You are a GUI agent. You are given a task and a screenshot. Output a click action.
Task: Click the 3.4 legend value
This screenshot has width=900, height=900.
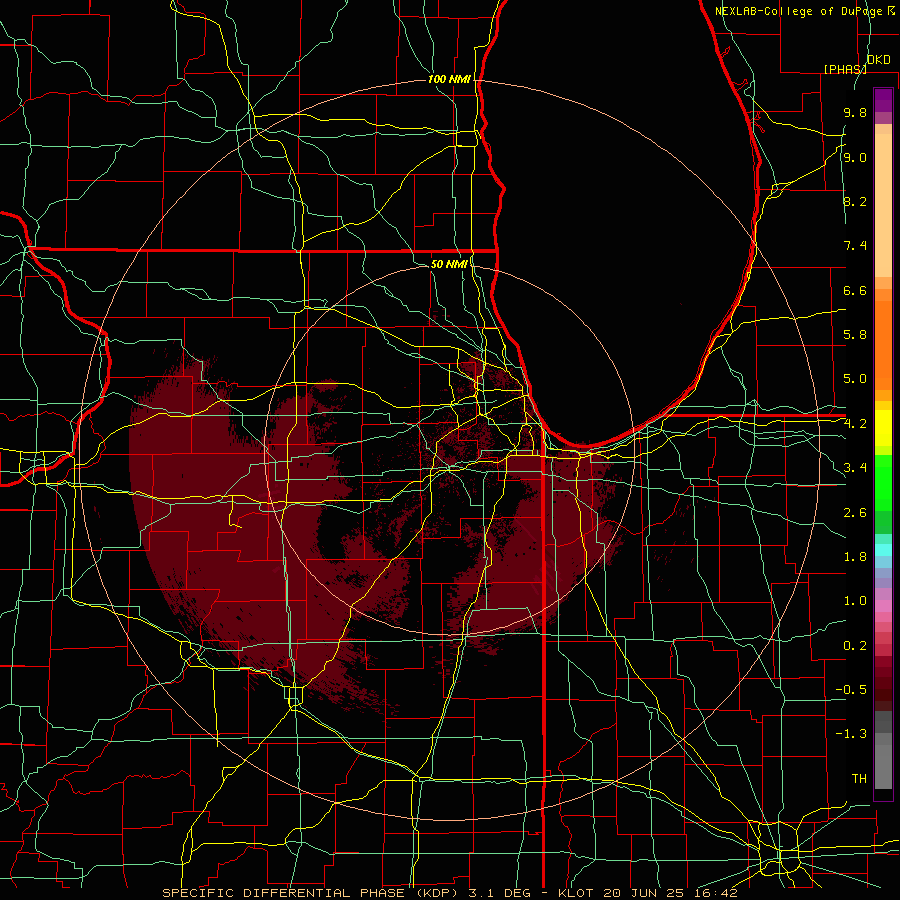tap(855, 468)
